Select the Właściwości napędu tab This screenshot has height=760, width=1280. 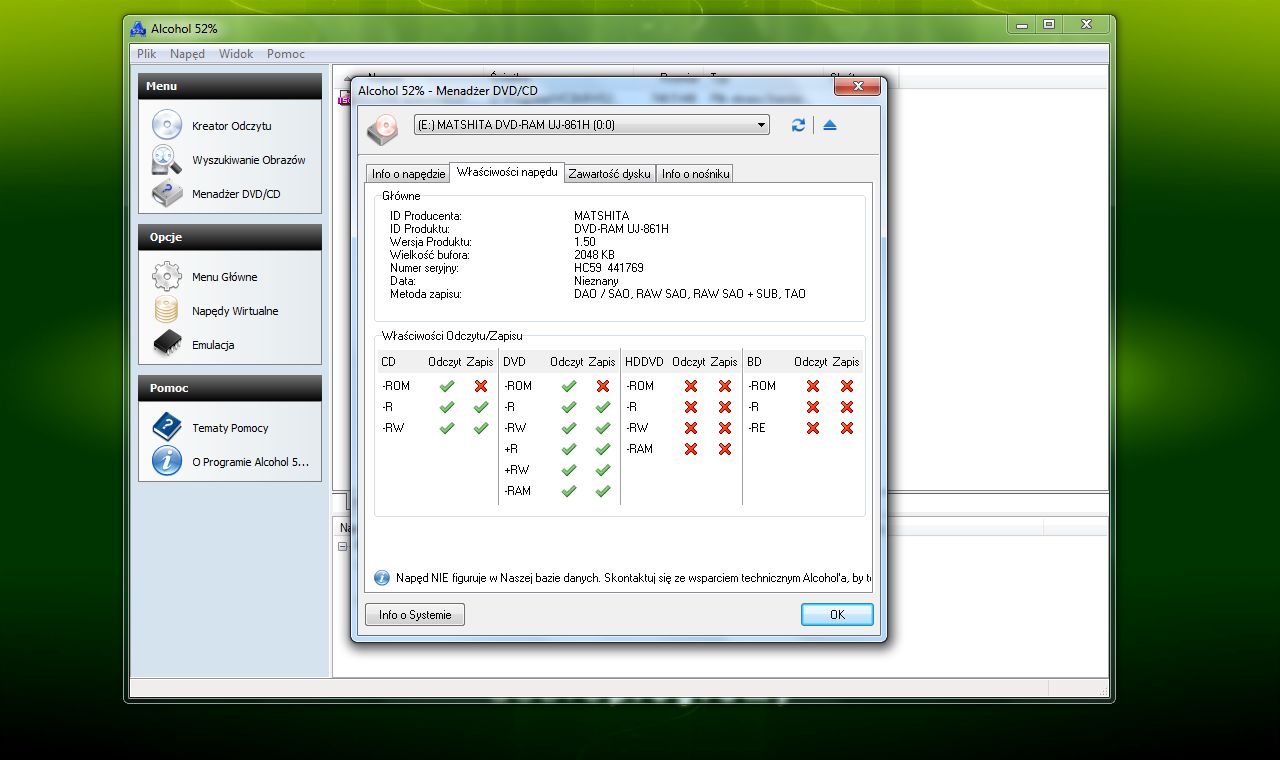click(x=507, y=172)
